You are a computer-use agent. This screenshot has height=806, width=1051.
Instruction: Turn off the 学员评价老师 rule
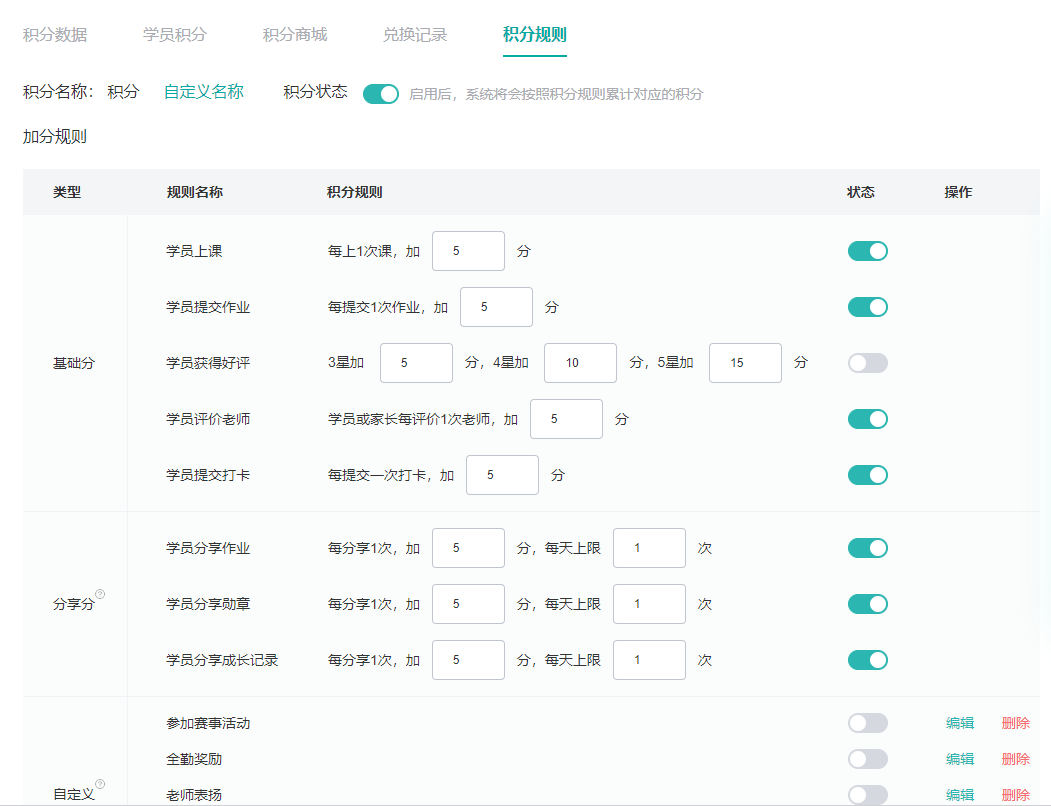tap(867, 419)
